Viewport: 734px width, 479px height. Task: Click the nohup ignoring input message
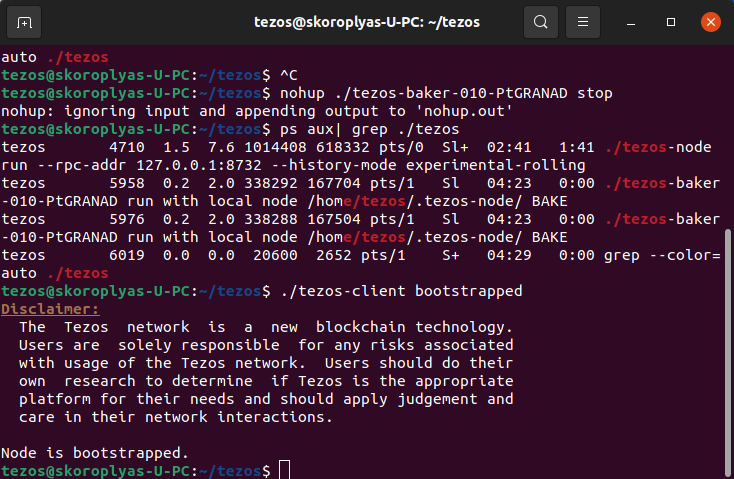[x=257, y=111]
